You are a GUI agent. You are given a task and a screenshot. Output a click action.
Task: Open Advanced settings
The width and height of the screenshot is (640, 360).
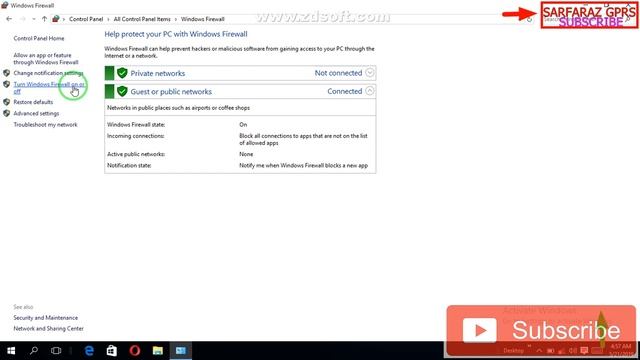pos(36,113)
